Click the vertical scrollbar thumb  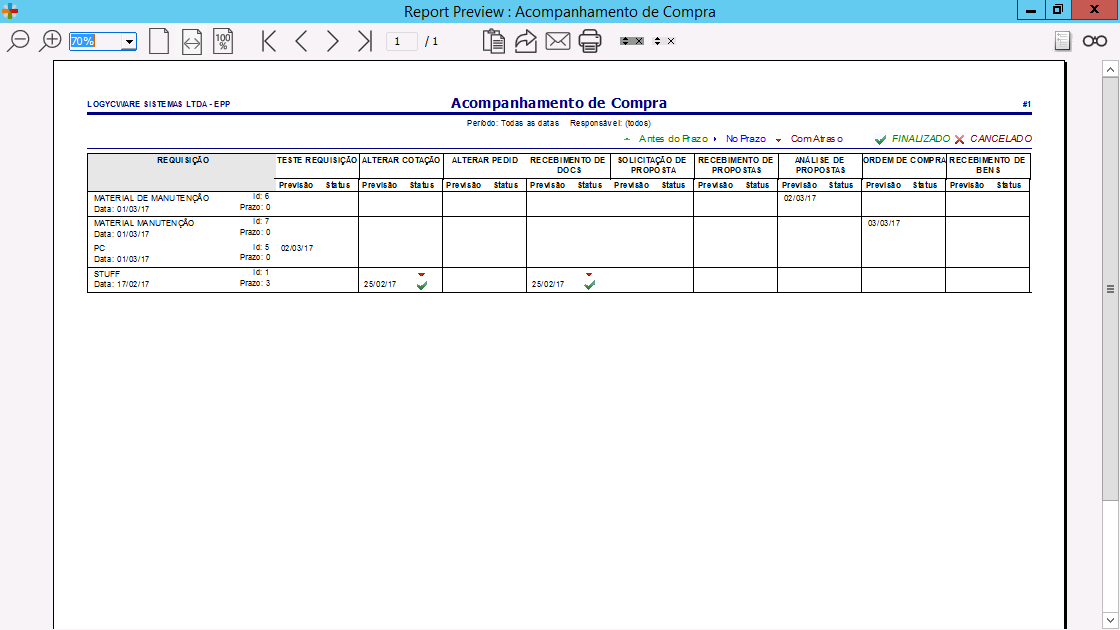point(1109,288)
